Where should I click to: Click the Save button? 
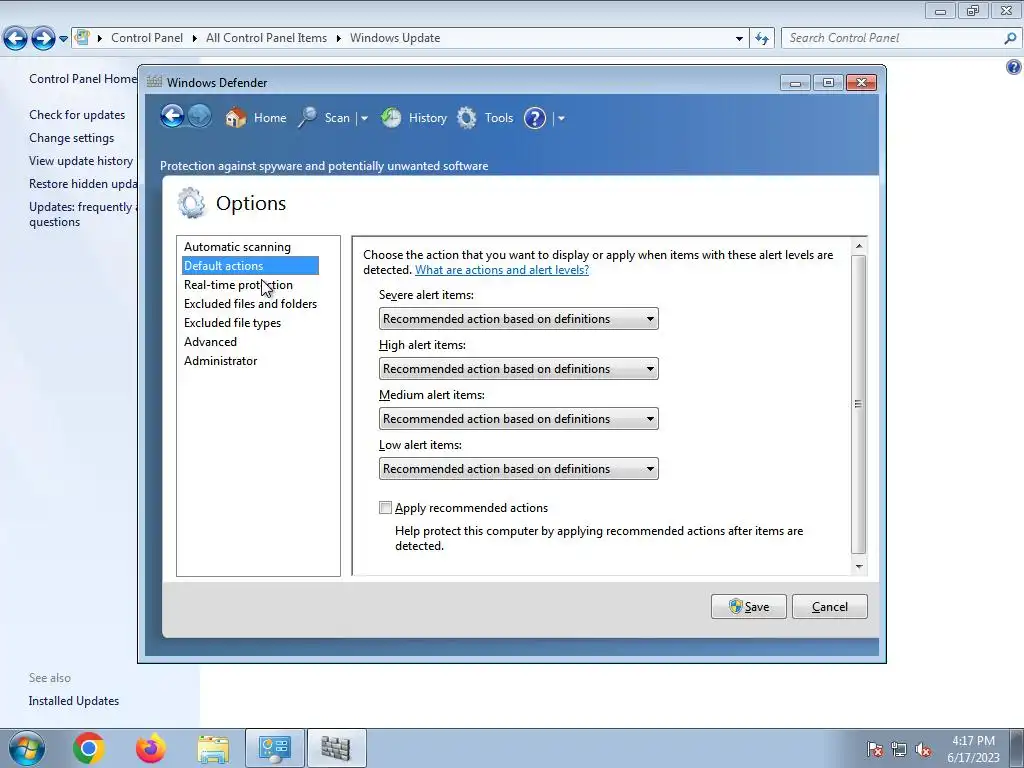pyautogui.click(x=748, y=607)
